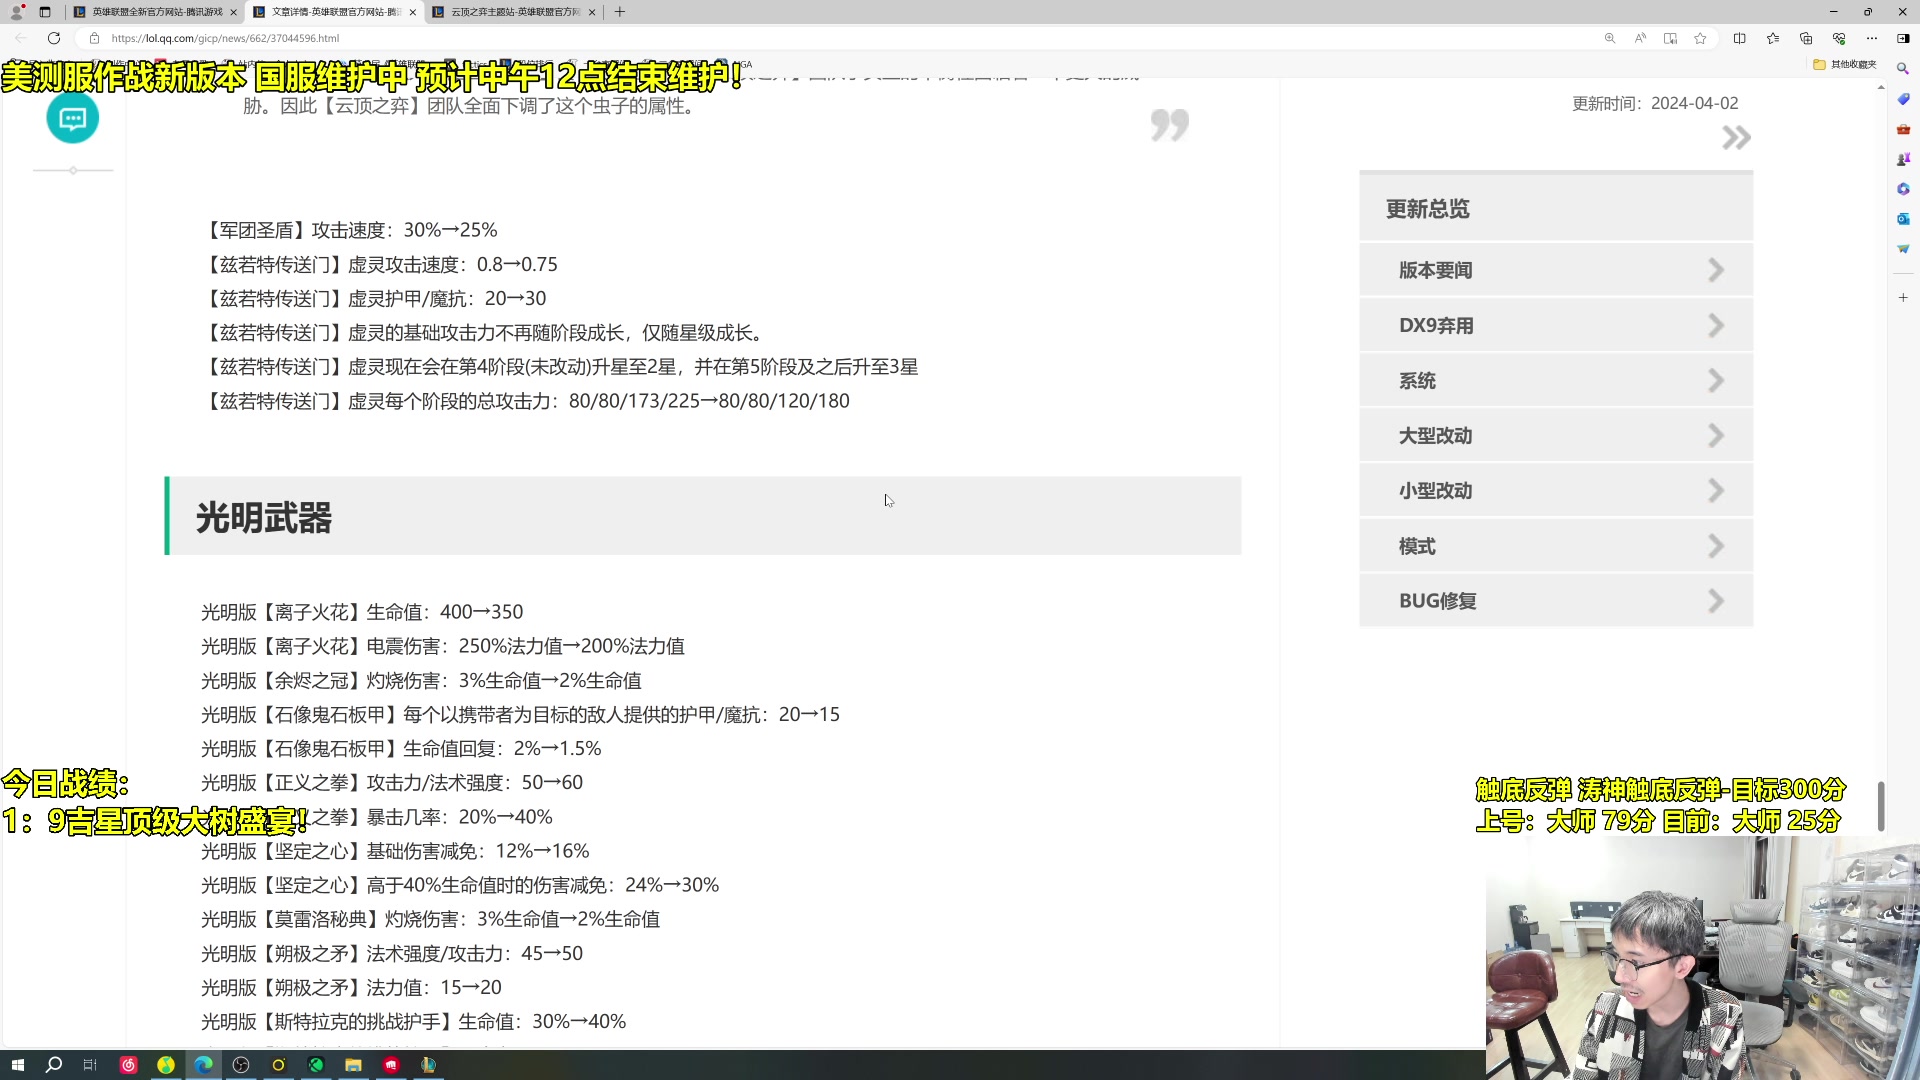The width and height of the screenshot is (1920, 1080).
Task: Open the read aloud icon in address bar
Action: 1640,38
